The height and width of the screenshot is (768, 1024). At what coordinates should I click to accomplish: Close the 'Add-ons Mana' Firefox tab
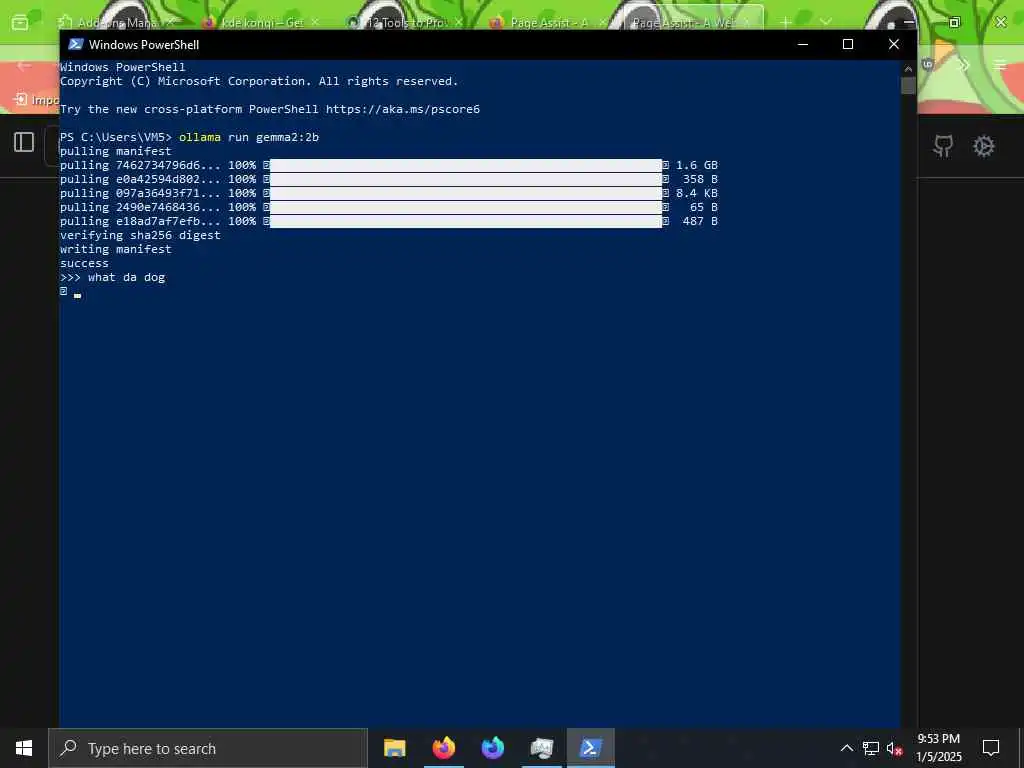[170, 22]
